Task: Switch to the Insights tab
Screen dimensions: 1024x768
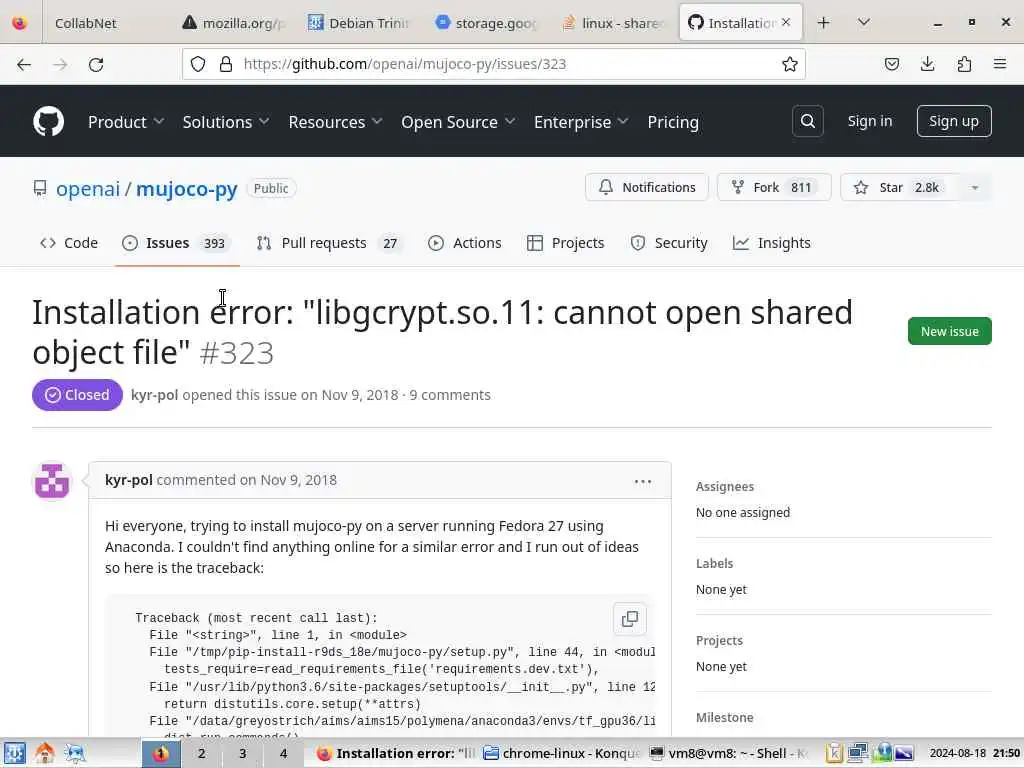Action: pos(772,243)
